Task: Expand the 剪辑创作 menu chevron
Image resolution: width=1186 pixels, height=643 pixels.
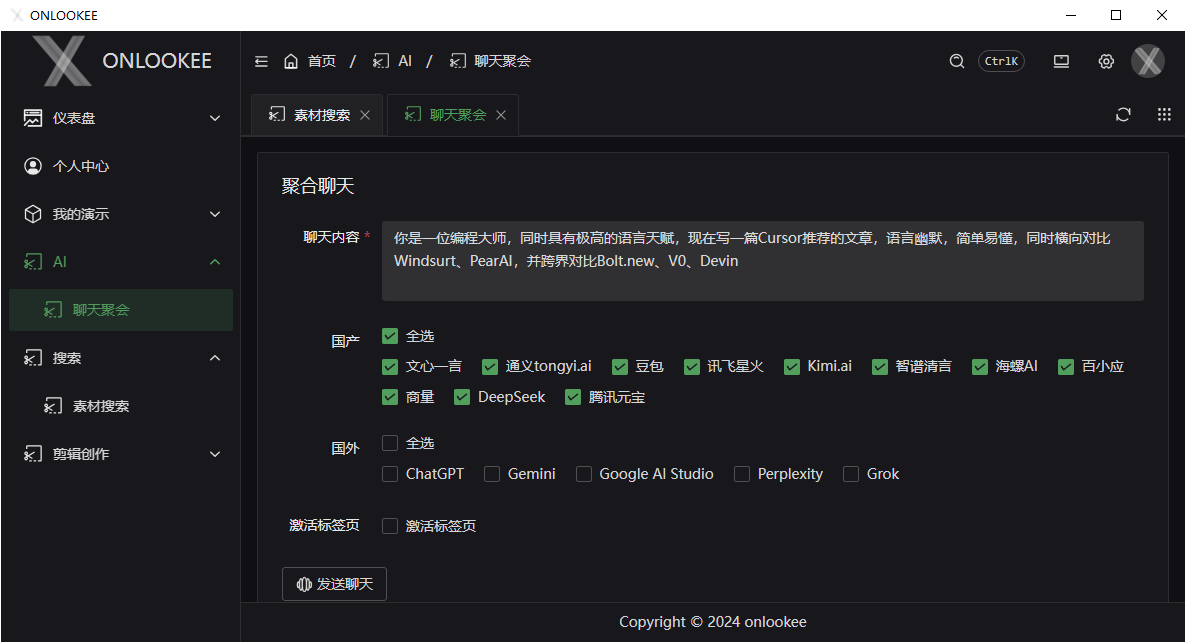Action: (x=215, y=454)
